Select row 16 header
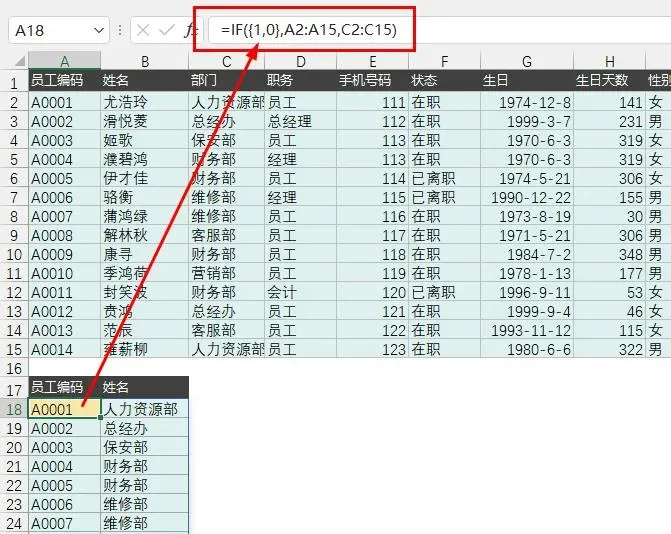Screen dimensions: 671x534 [x=14, y=368]
